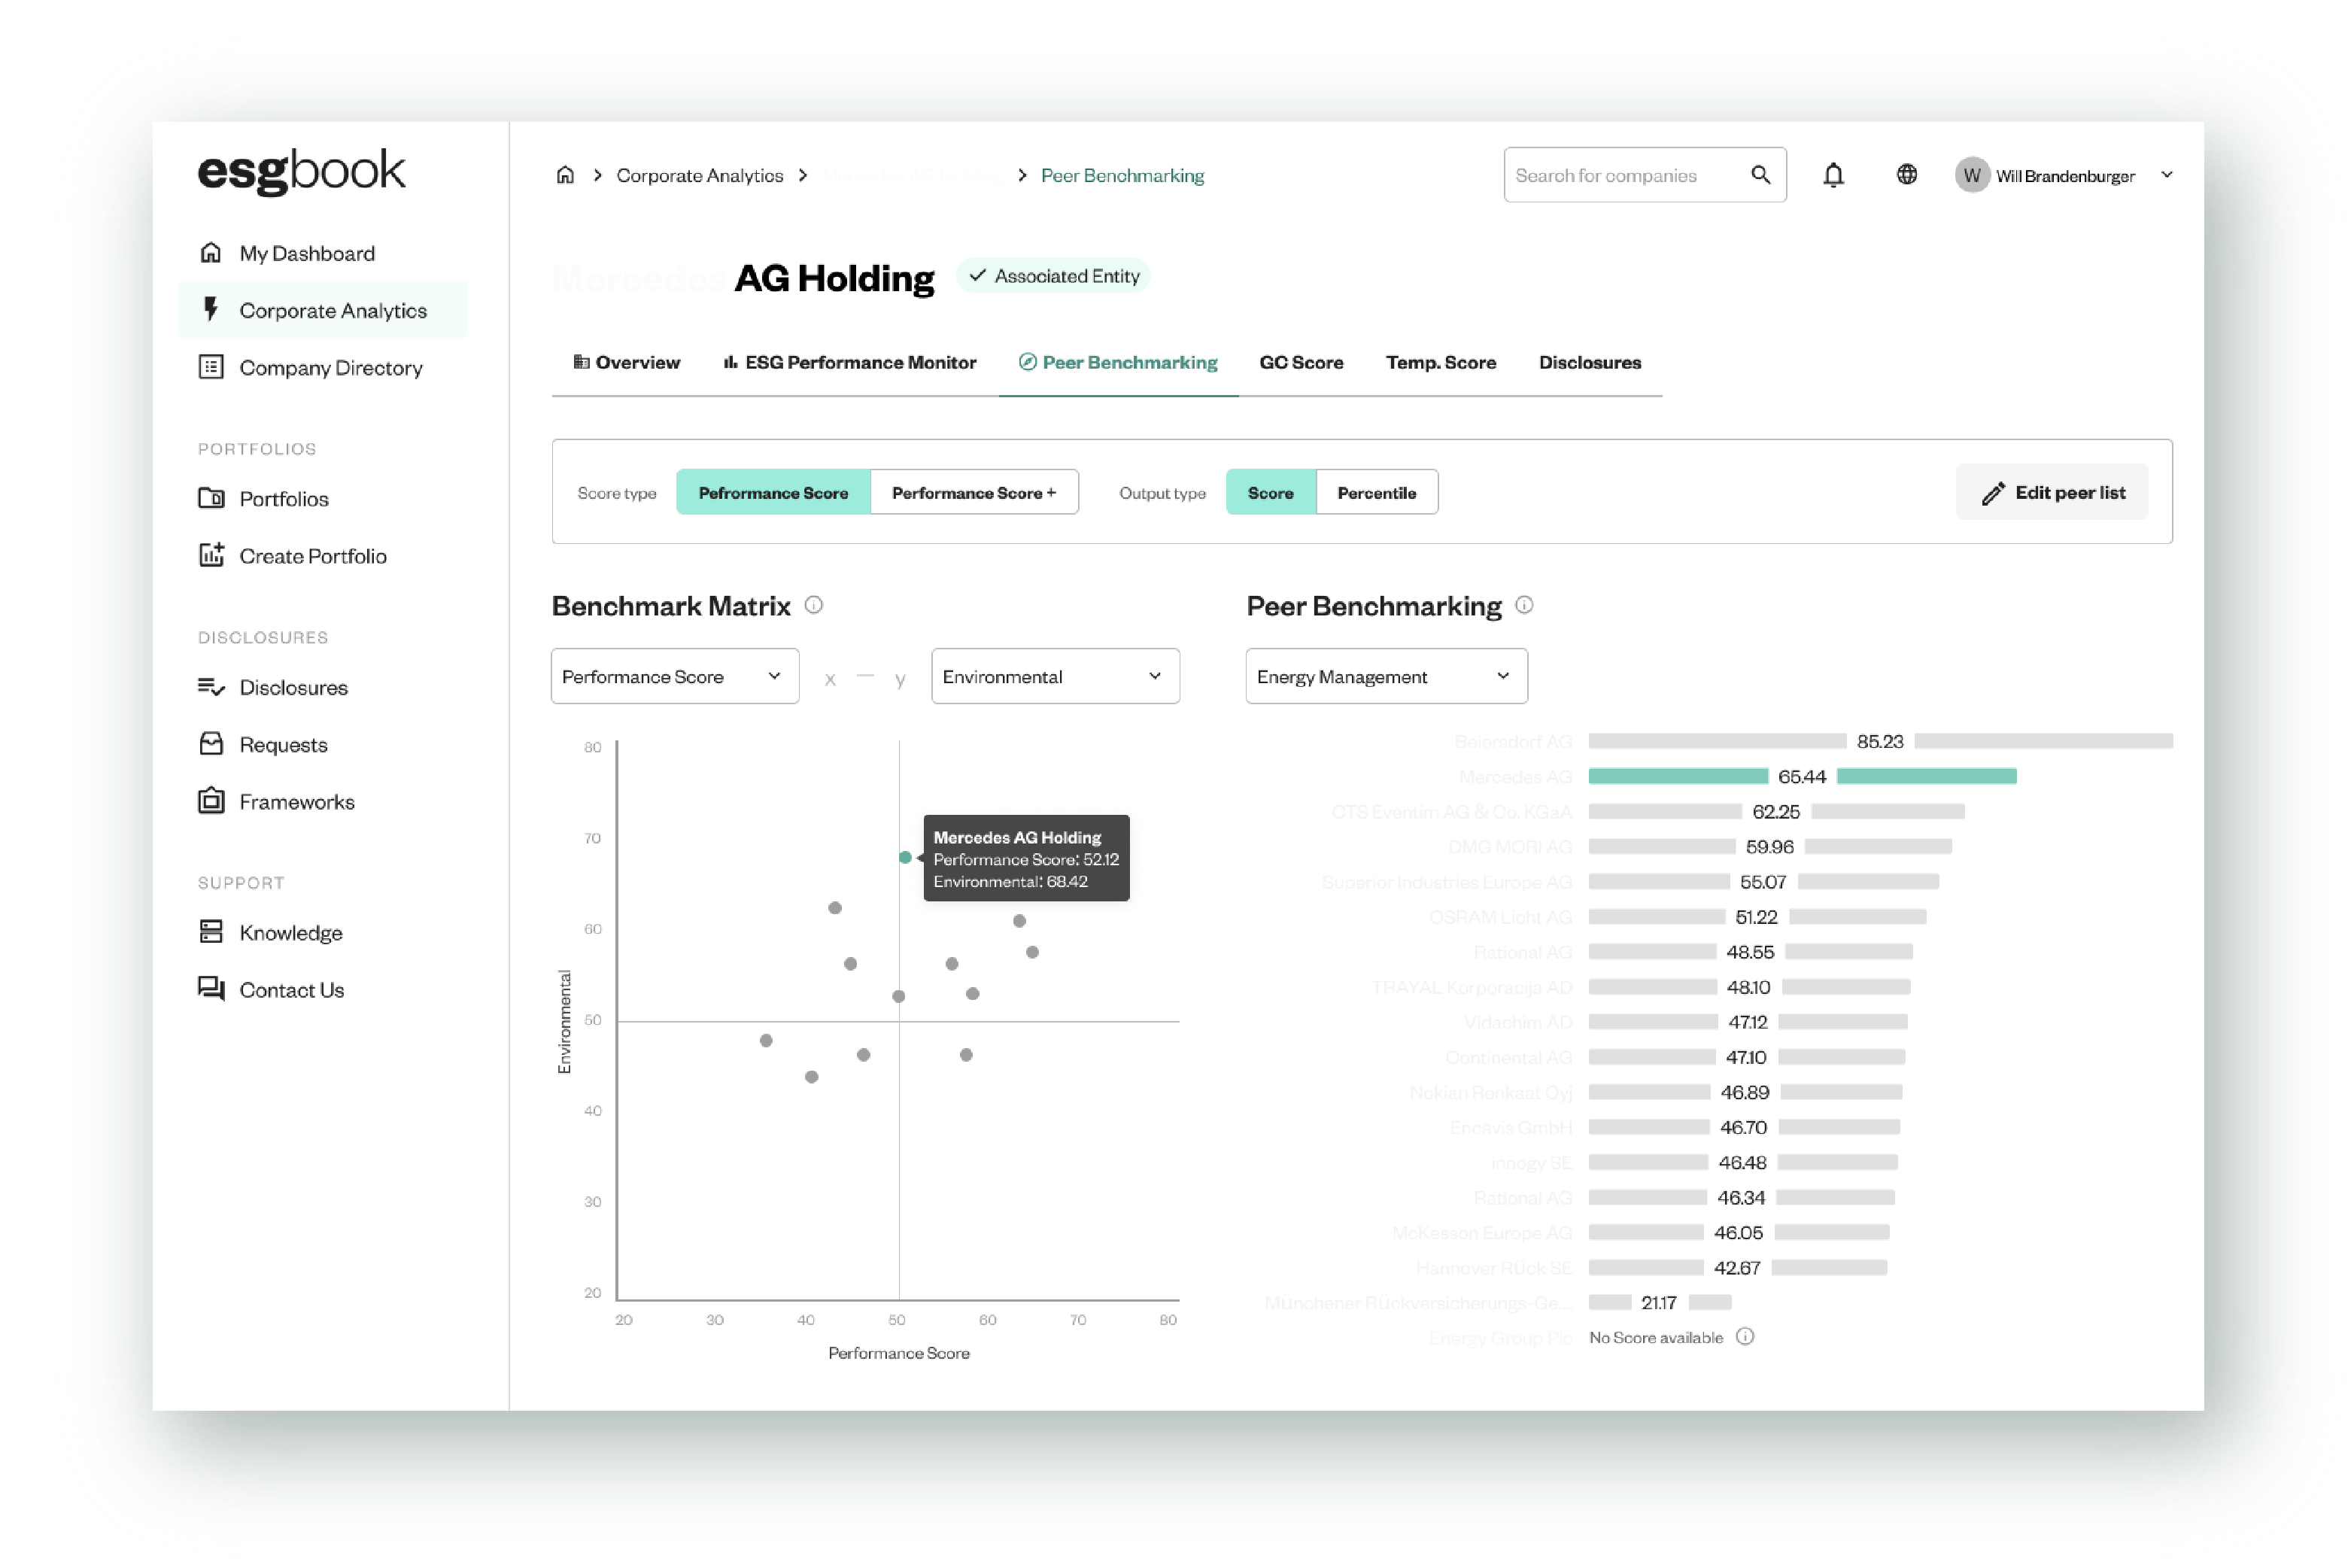
Task: Click Company Directory list icon
Action: [211, 367]
